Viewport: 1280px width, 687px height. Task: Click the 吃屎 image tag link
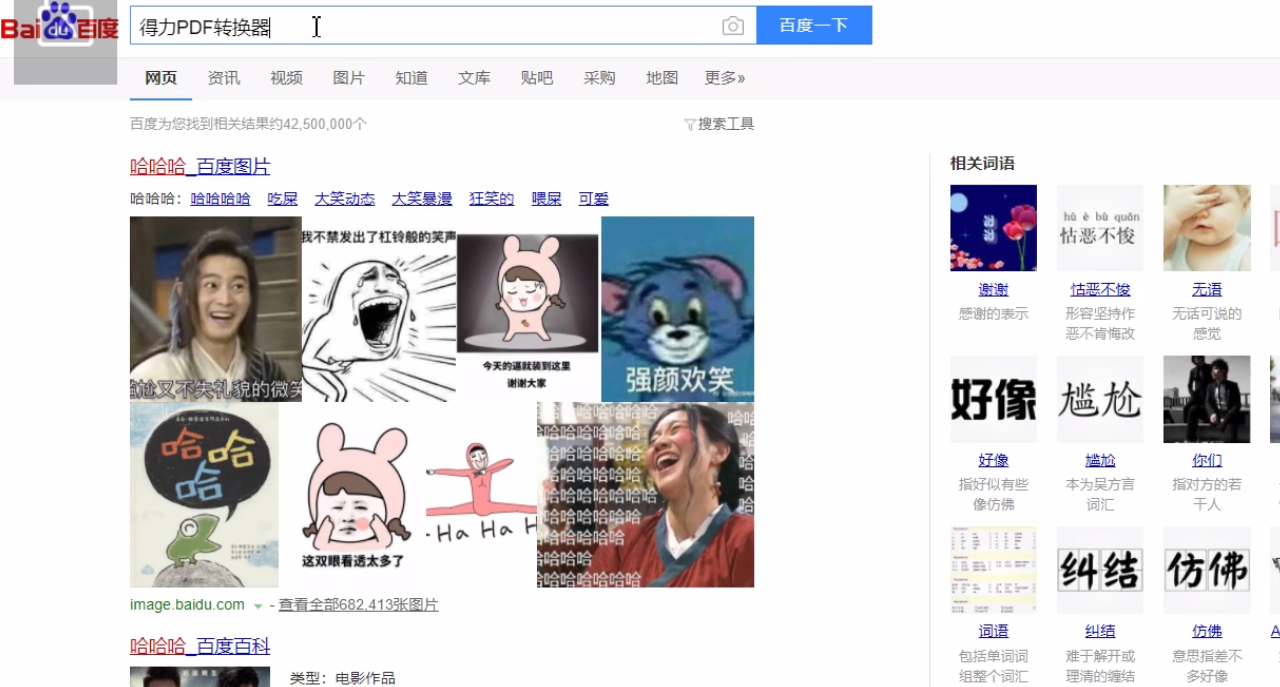tap(283, 199)
